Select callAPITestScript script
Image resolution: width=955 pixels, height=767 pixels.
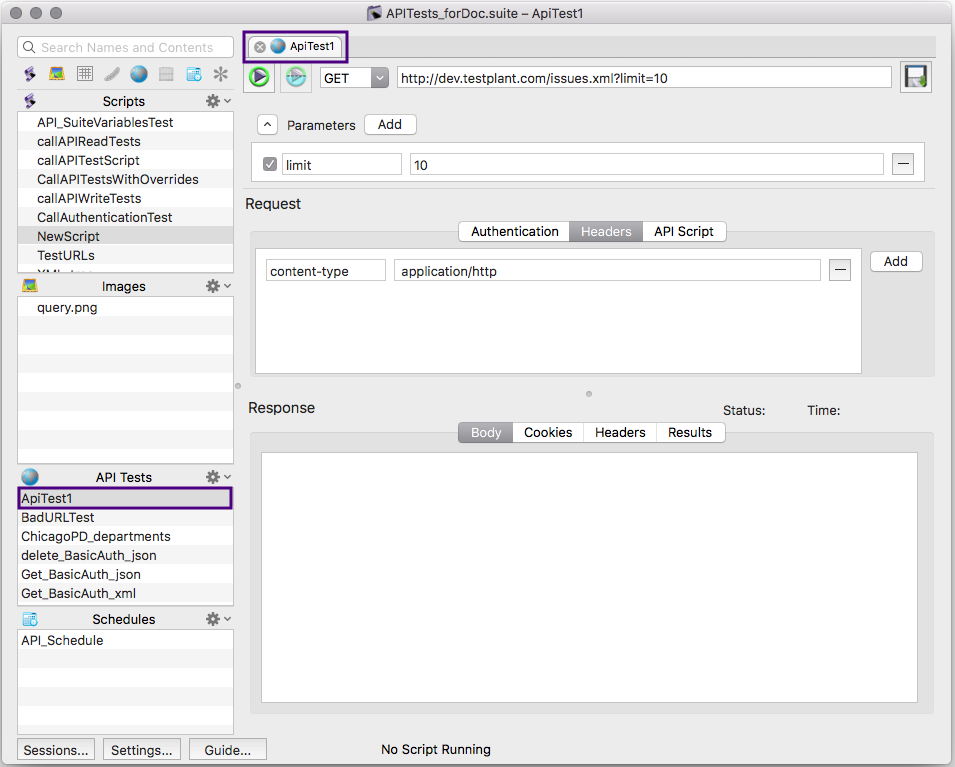coord(125,160)
